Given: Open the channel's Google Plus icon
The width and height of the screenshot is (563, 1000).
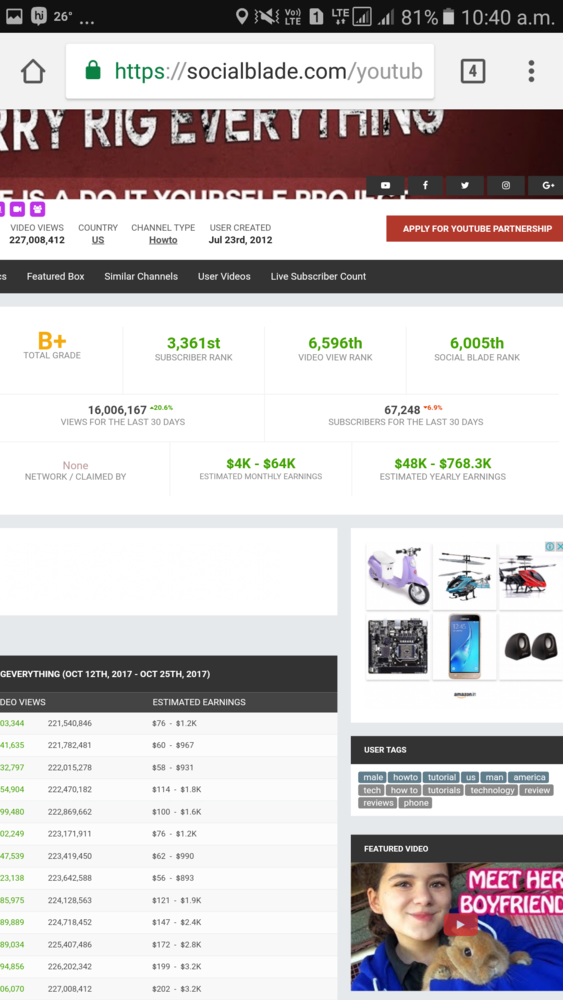Looking at the screenshot, I should click(546, 185).
